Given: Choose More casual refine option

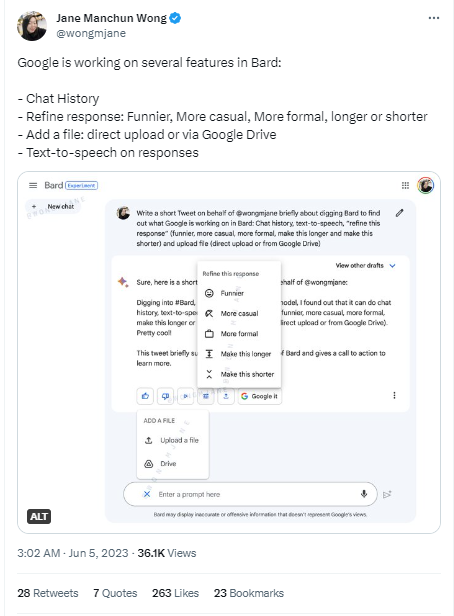Looking at the screenshot, I should pos(239,314).
